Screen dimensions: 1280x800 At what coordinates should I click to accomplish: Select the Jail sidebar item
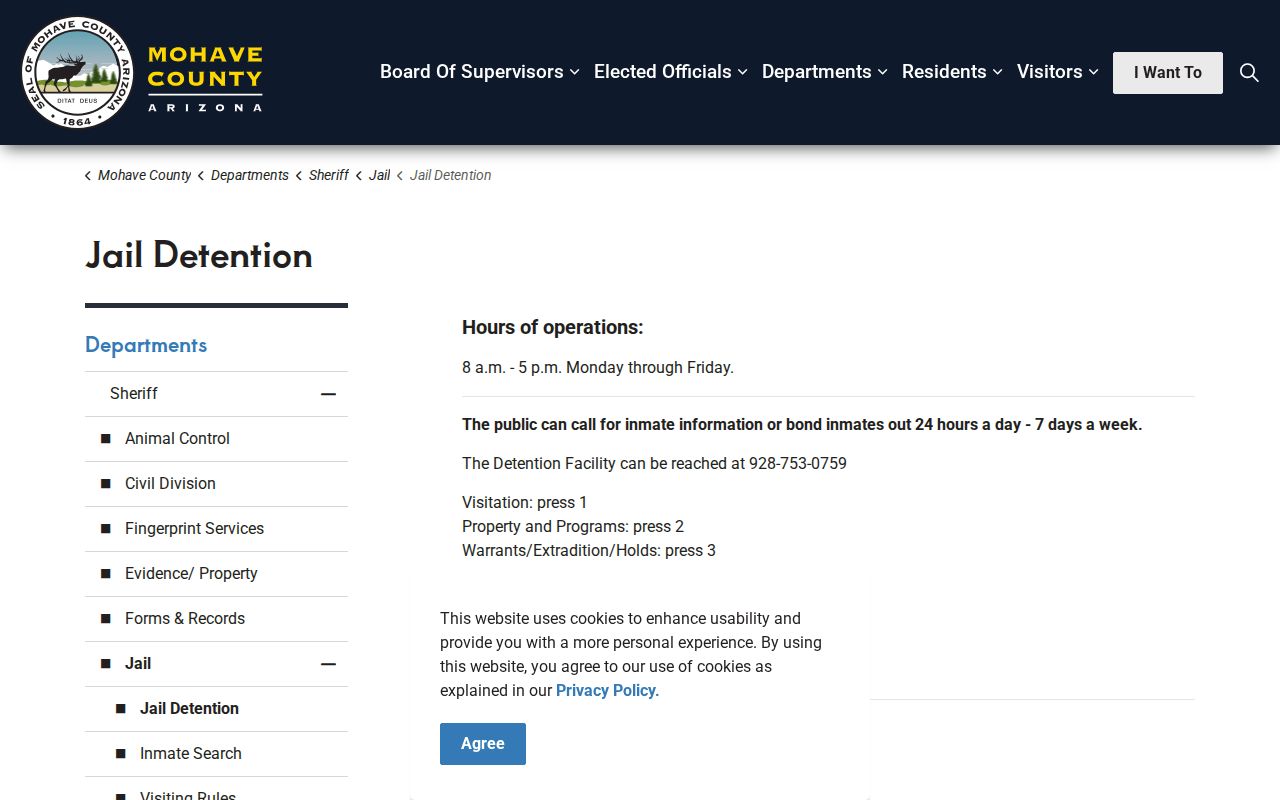(x=138, y=664)
